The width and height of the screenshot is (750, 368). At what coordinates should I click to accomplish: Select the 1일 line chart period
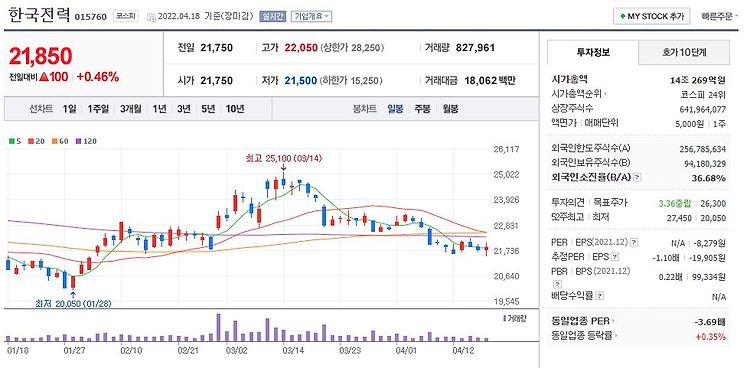click(69, 109)
